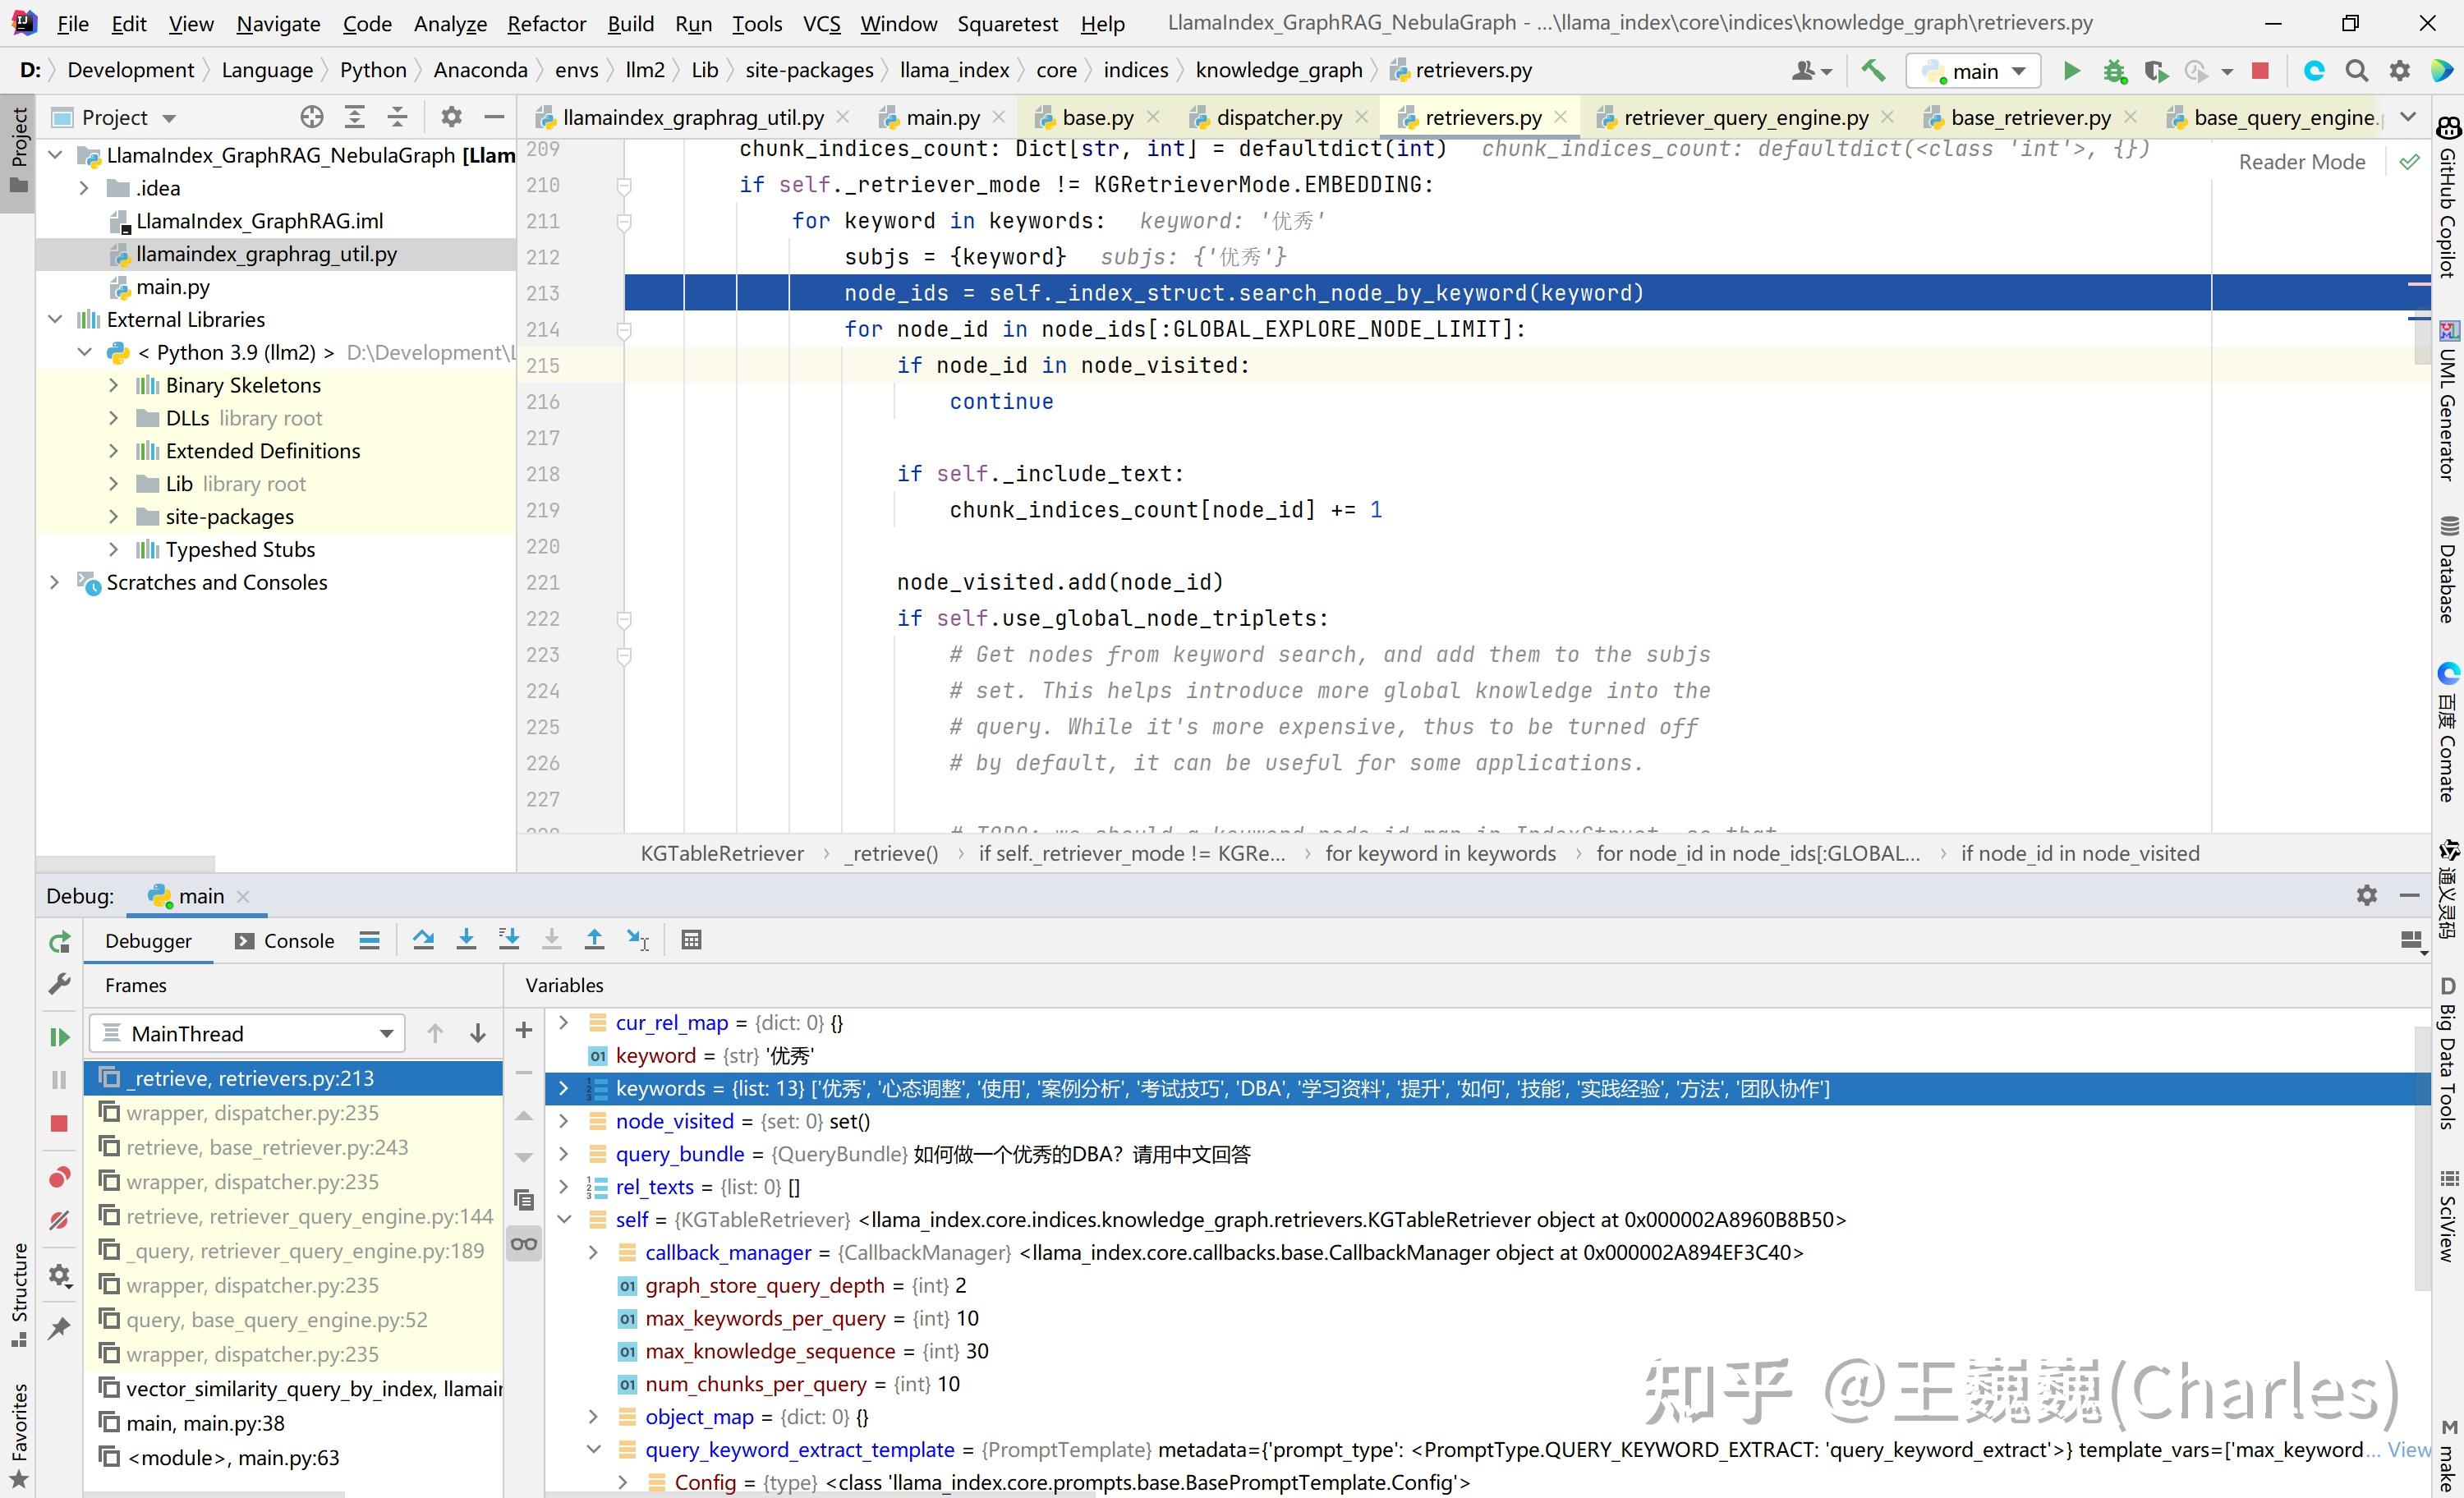Viewport: 2464px width, 1498px height.
Task: Toggle the glasses watches-view button
Action: coord(524,1244)
